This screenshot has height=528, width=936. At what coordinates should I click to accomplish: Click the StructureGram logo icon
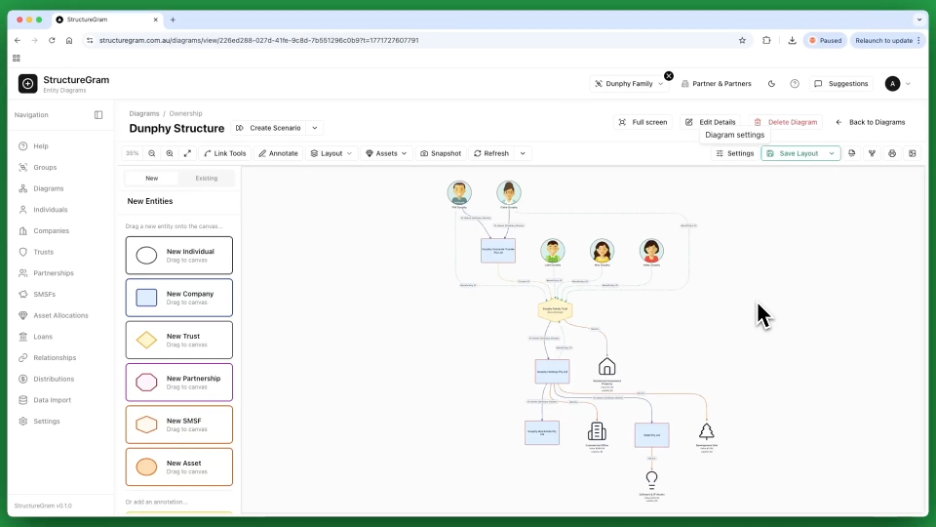tap(27, 84)
